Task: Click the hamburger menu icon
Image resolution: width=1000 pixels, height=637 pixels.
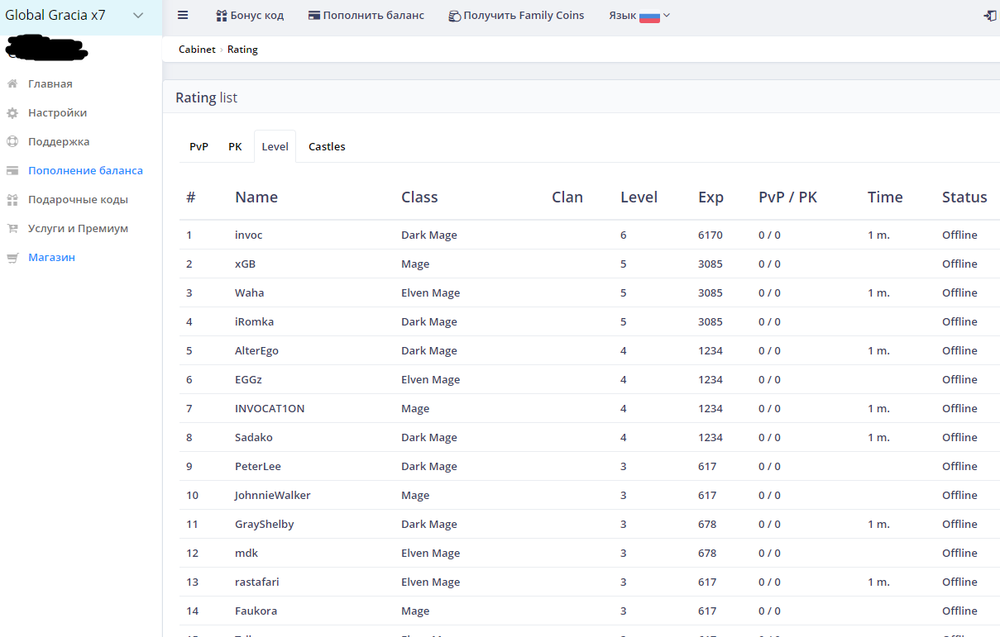Action: pyautogui.click(x=183, y=16)
